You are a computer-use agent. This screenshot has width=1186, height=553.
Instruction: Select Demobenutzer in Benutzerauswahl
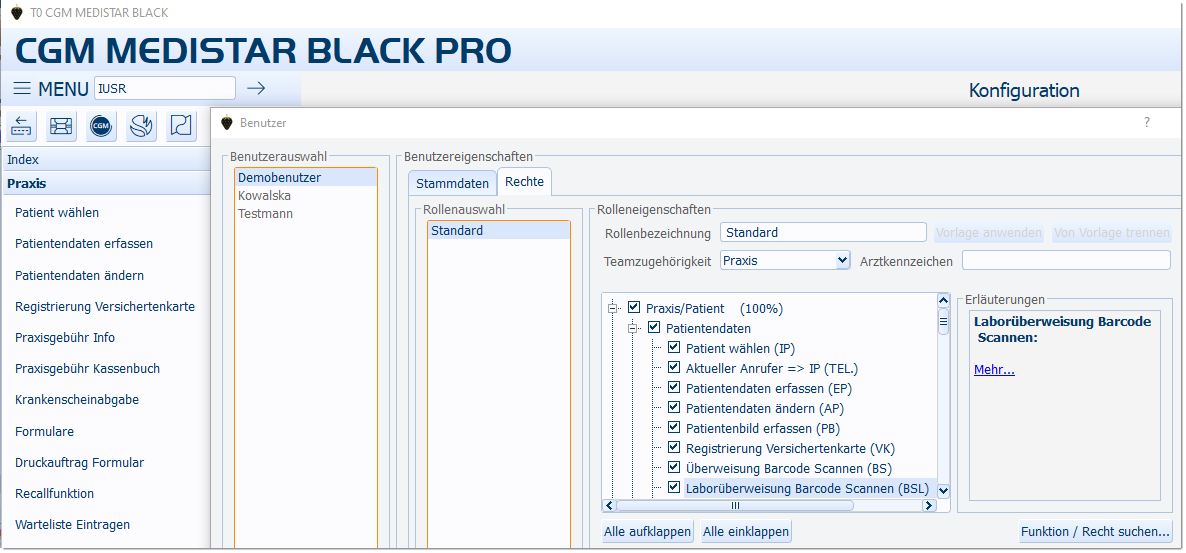click(x=306, y=178)
